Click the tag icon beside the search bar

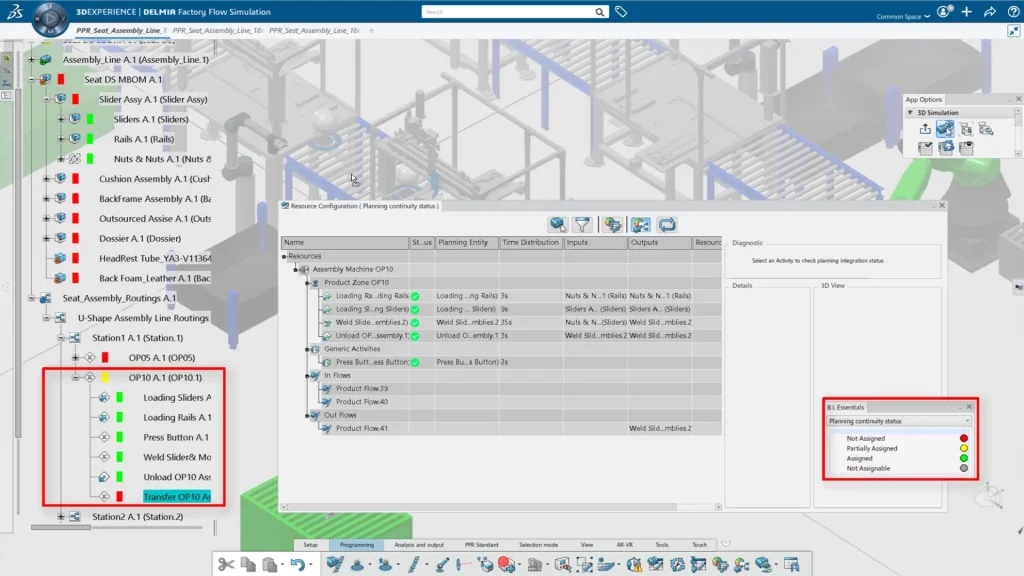[x=621, y=12]
